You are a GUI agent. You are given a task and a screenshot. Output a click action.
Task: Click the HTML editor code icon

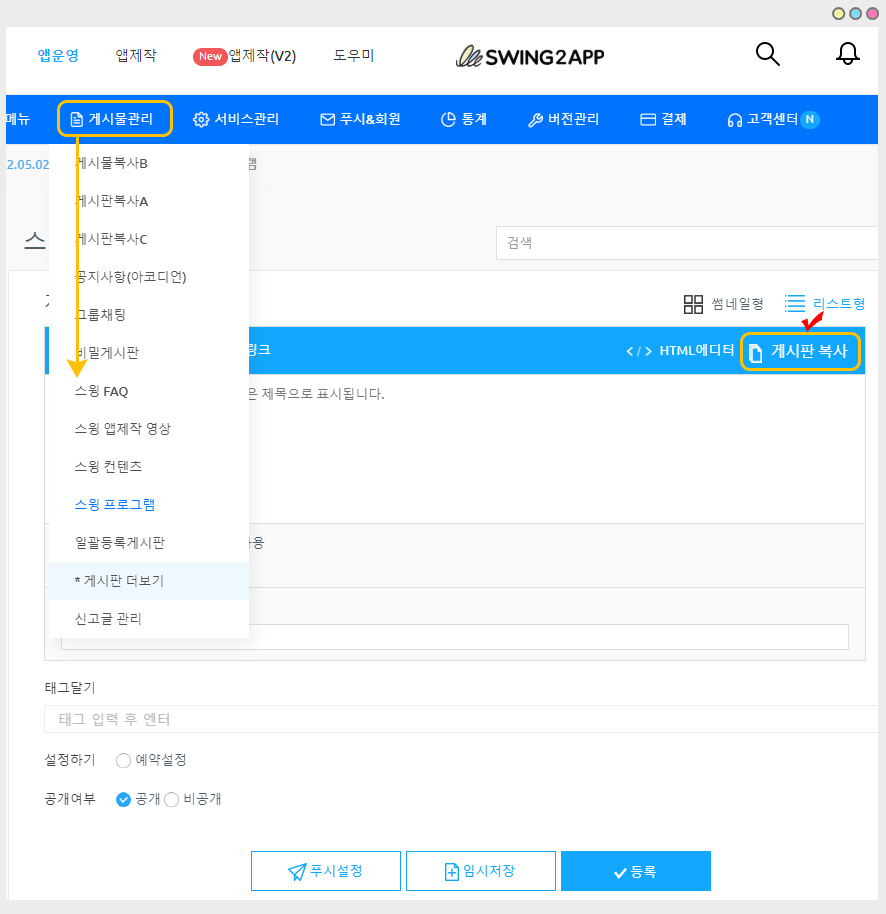[x=639, y=351]
